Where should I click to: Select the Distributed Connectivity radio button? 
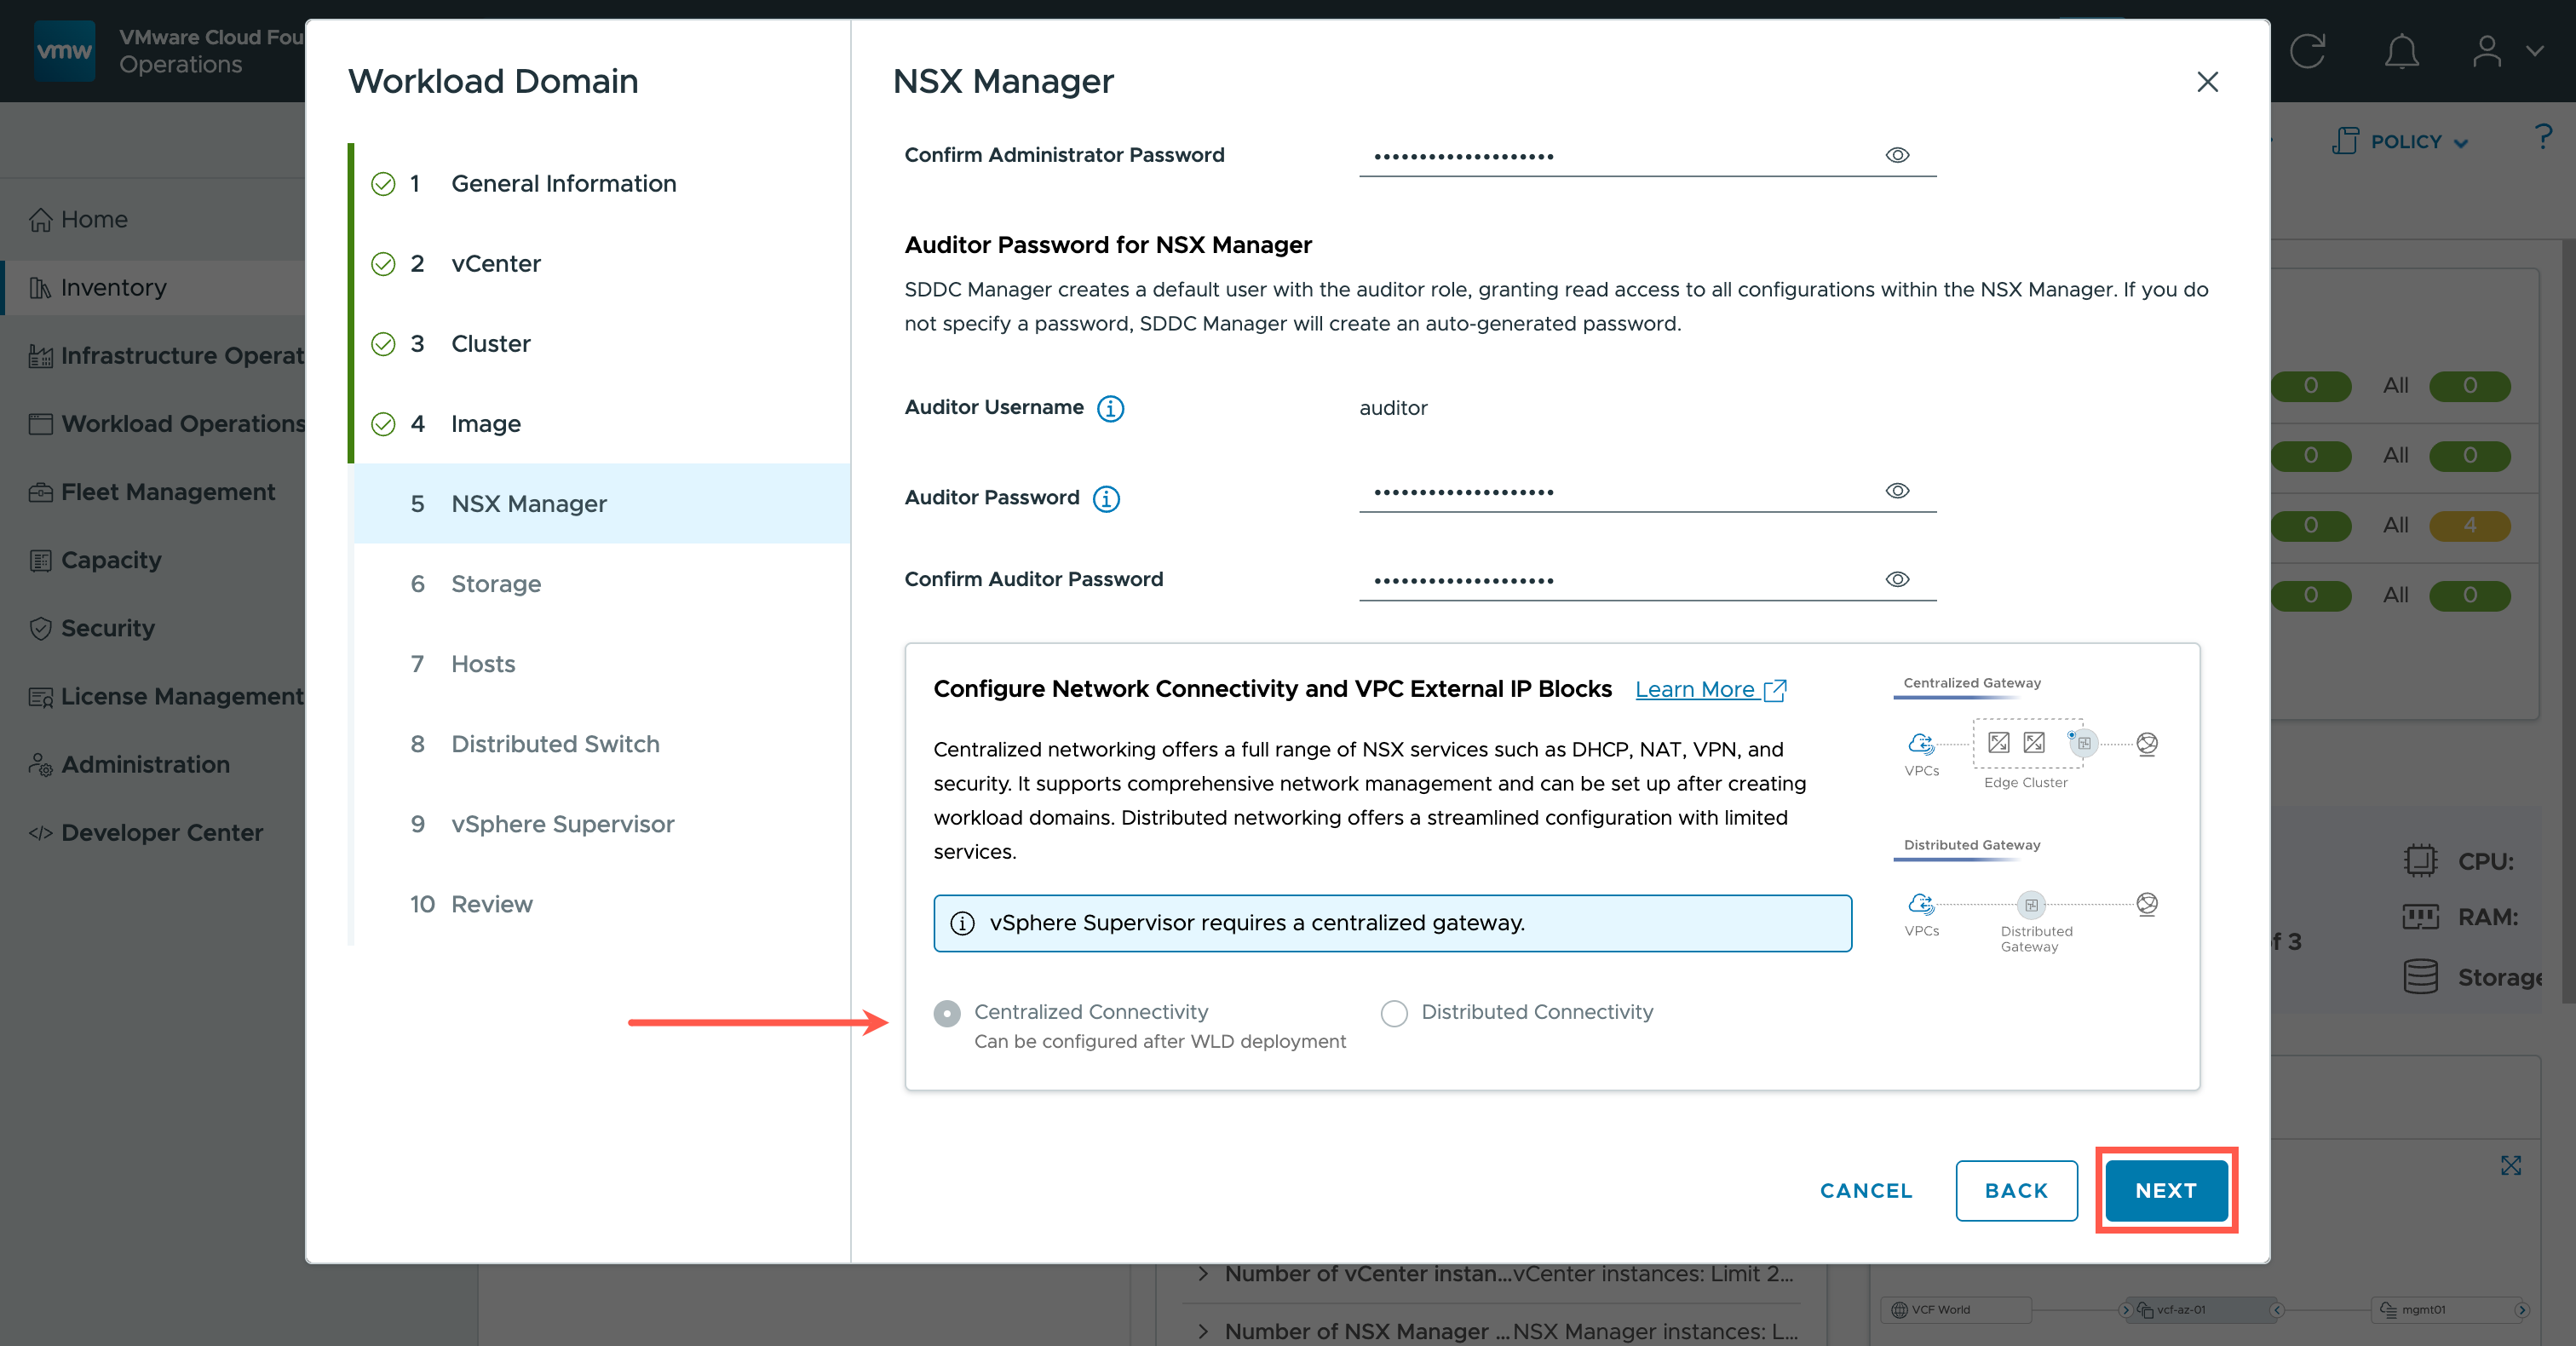(x=1394, y=1013)
